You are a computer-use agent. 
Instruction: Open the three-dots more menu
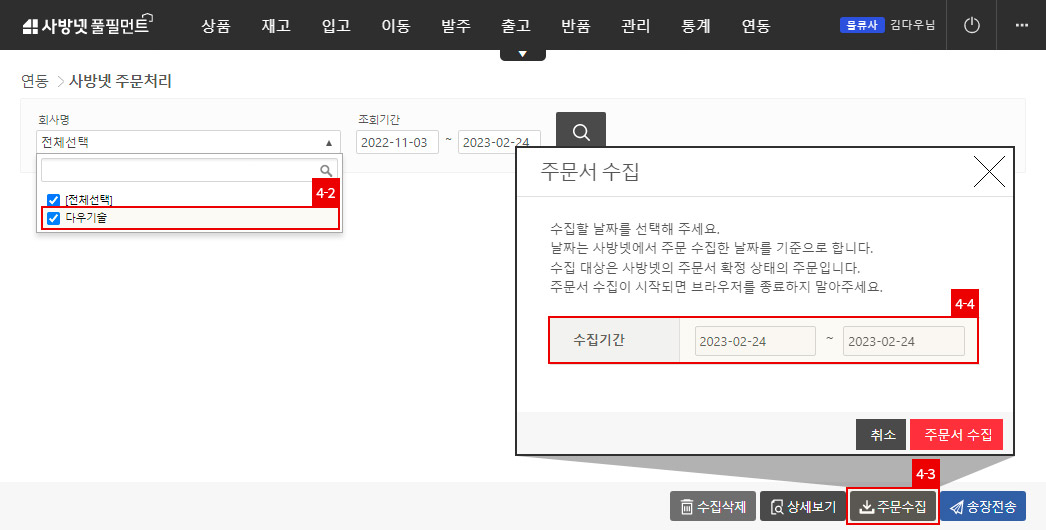(x=1021, y=25)
